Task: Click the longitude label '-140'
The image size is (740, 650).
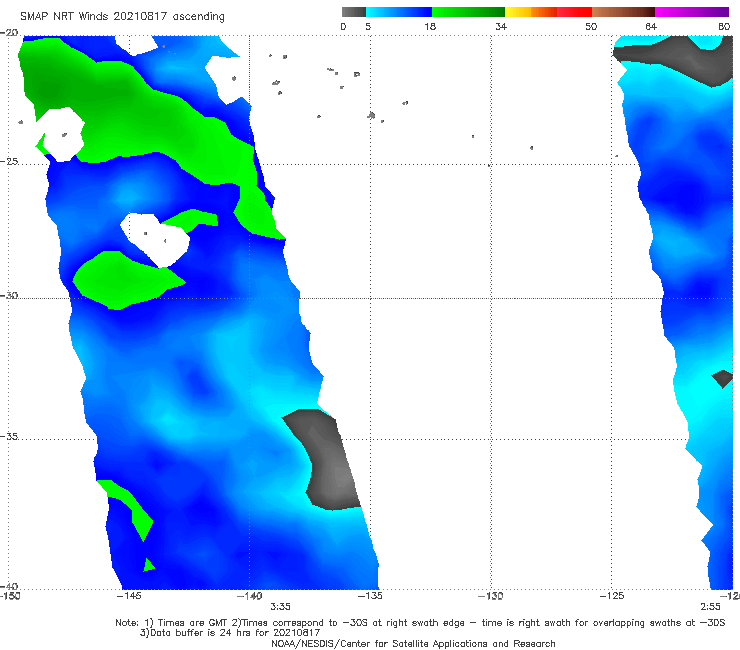Action: 250,596
